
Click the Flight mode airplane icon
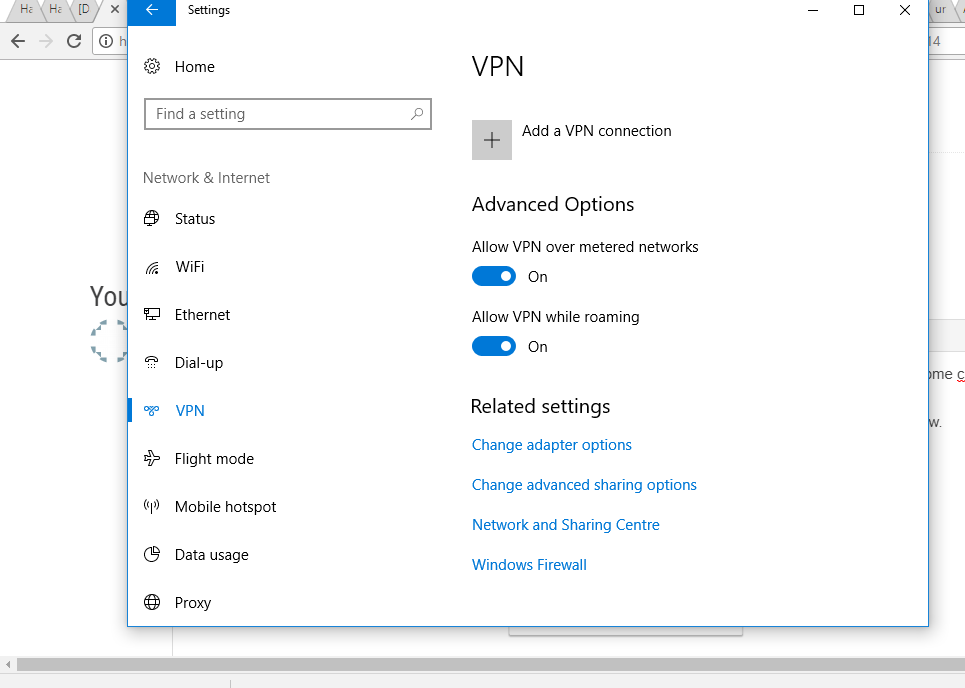pos(152,459)
